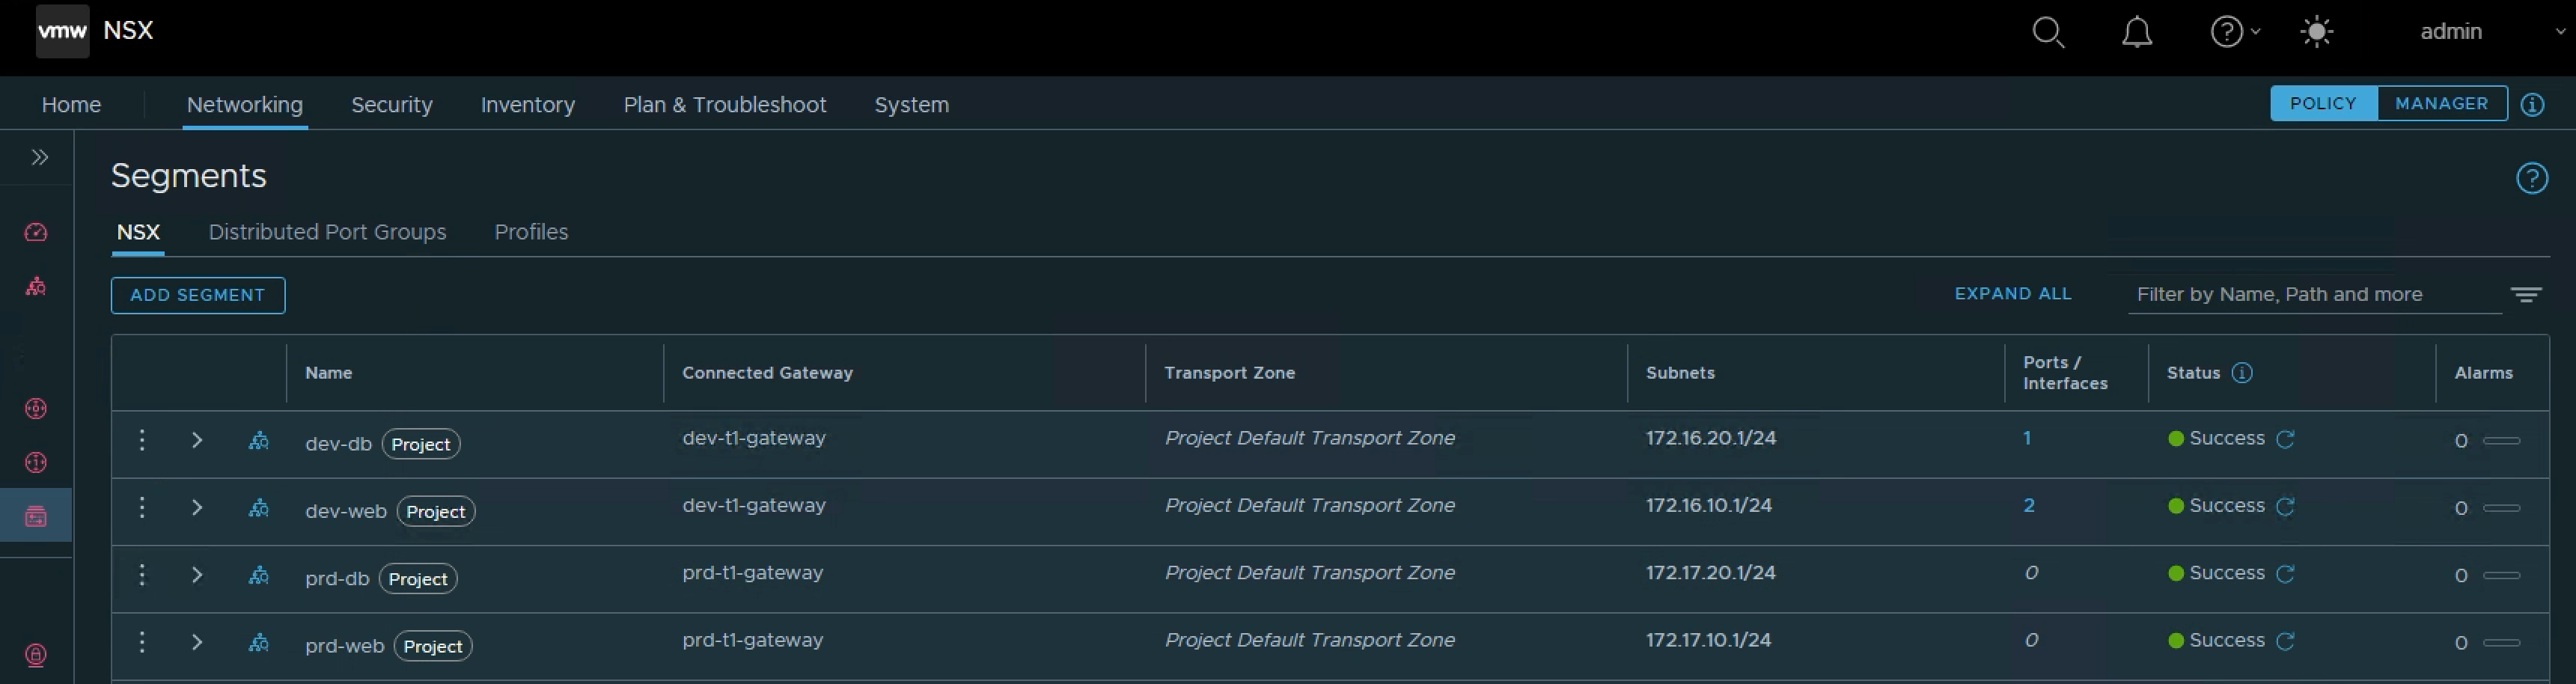Refresh status of prd-web segment
The image size is (2576, 684).
click(x=2285, y=641)
